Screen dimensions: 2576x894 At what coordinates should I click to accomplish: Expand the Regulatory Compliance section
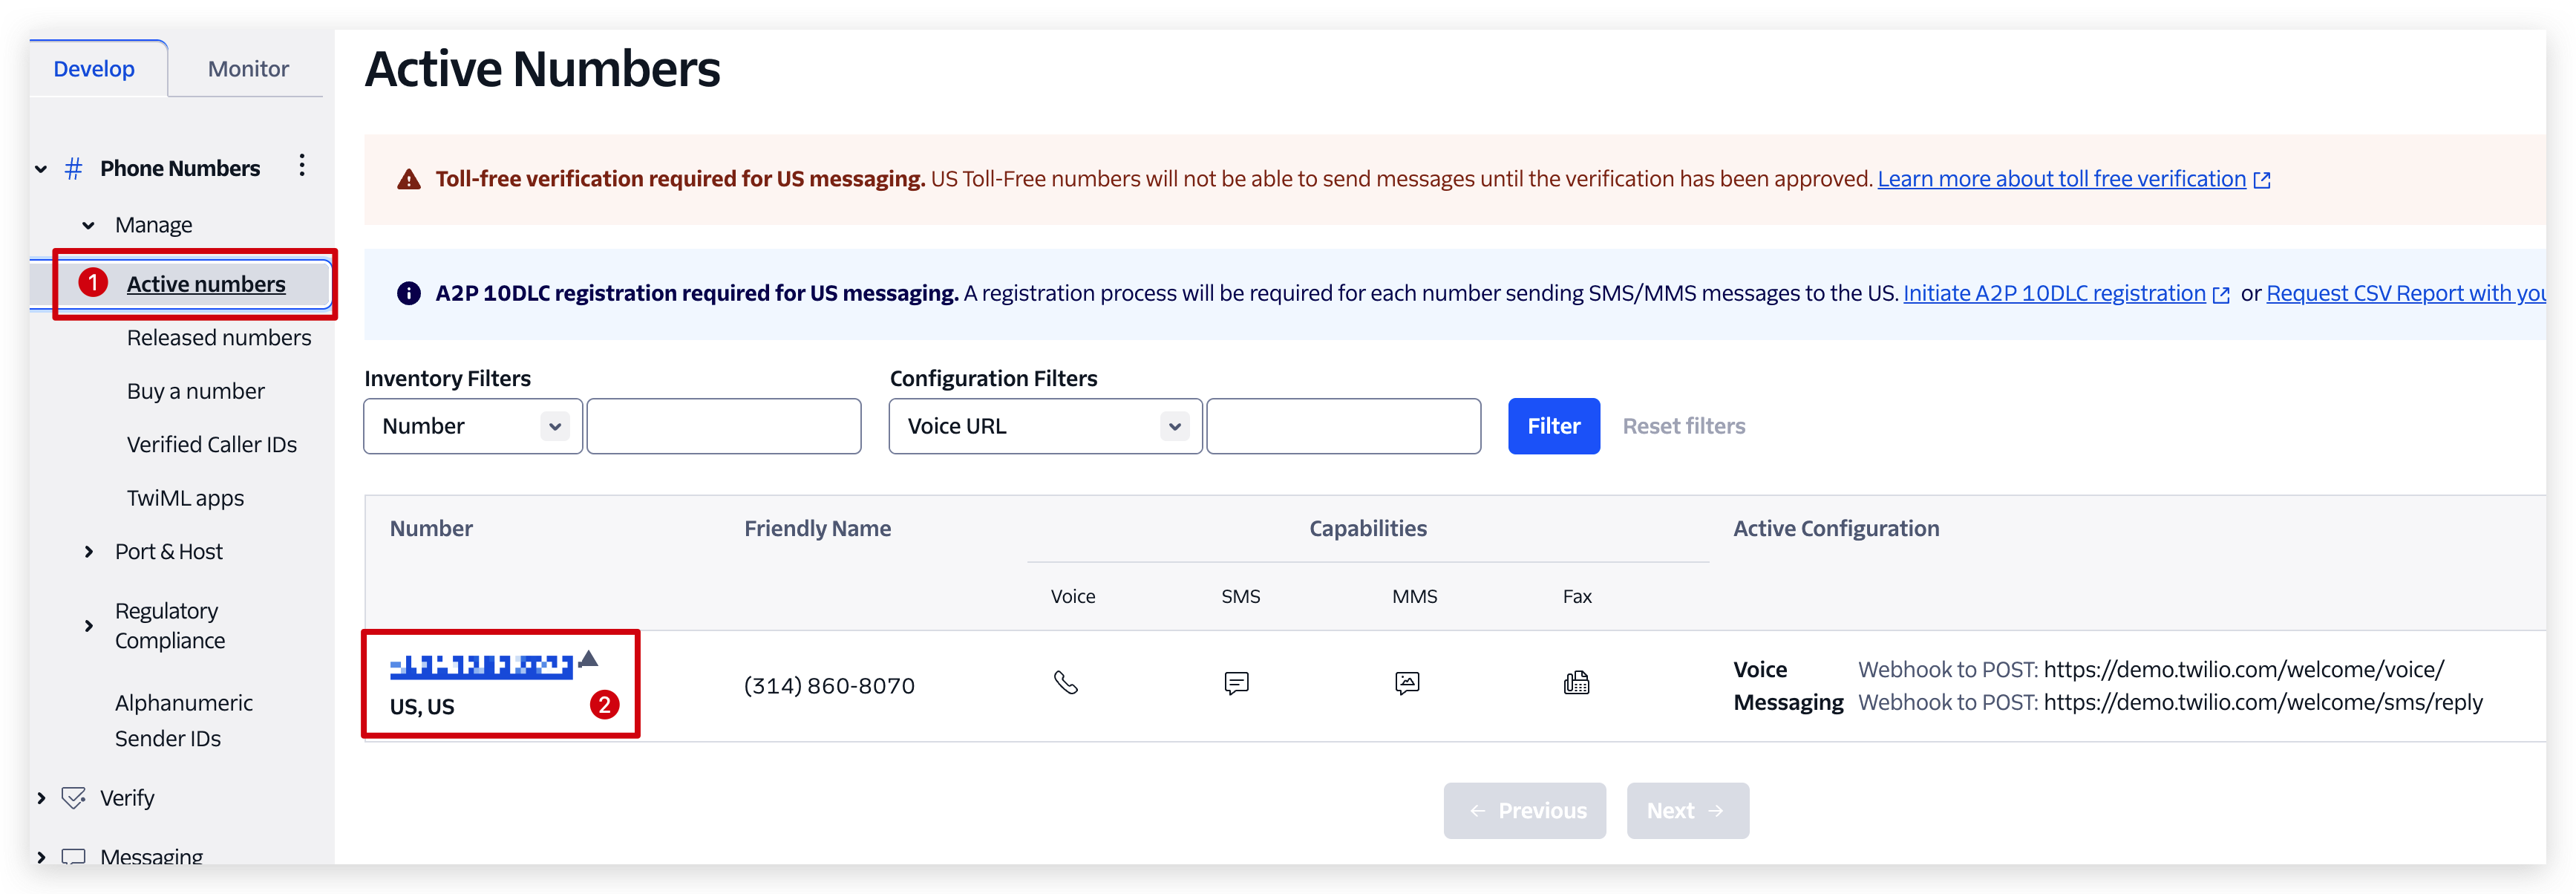(x=89, y=626)
